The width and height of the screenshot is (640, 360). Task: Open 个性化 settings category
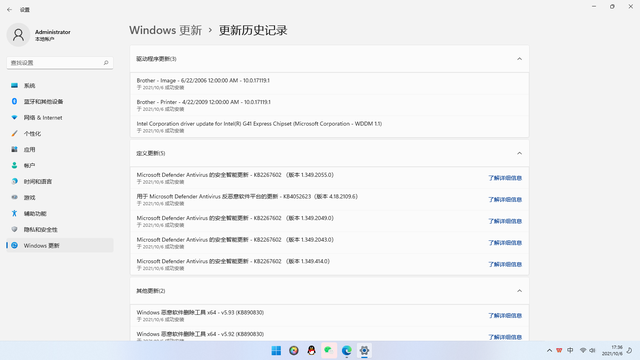coord(60,133)
